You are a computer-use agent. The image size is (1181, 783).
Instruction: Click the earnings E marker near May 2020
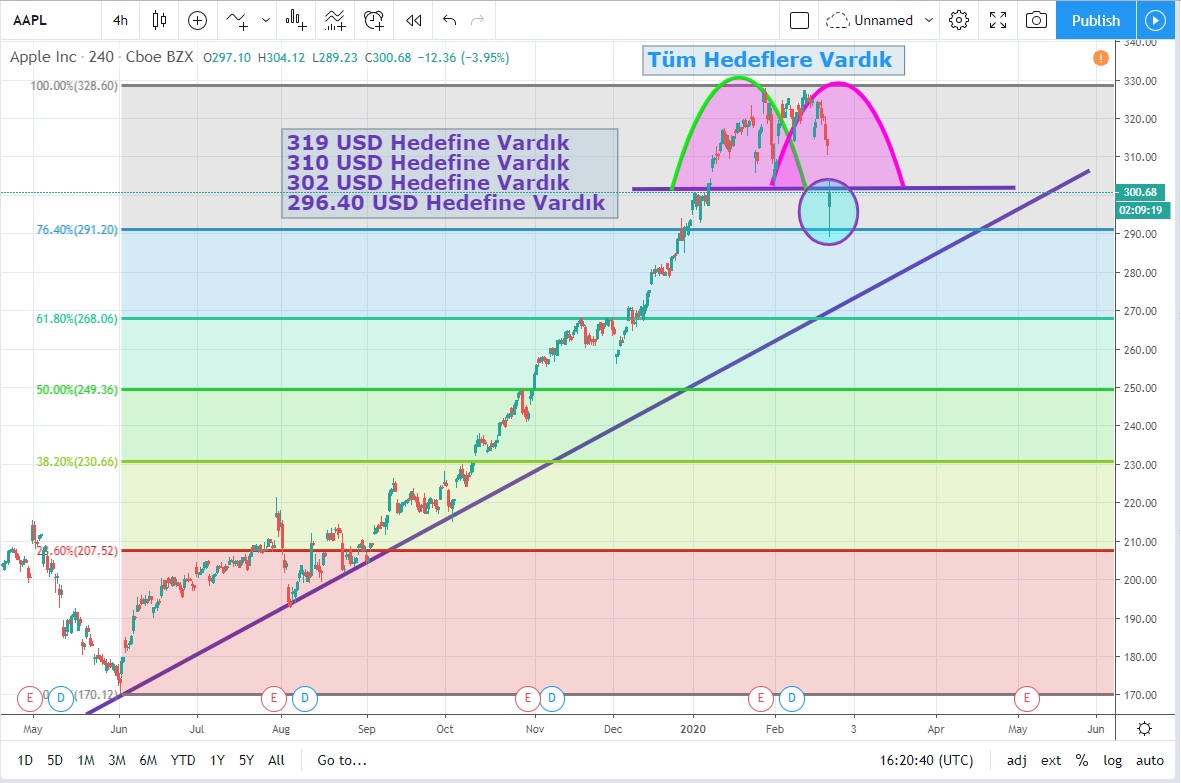[x=1027, y=698]
